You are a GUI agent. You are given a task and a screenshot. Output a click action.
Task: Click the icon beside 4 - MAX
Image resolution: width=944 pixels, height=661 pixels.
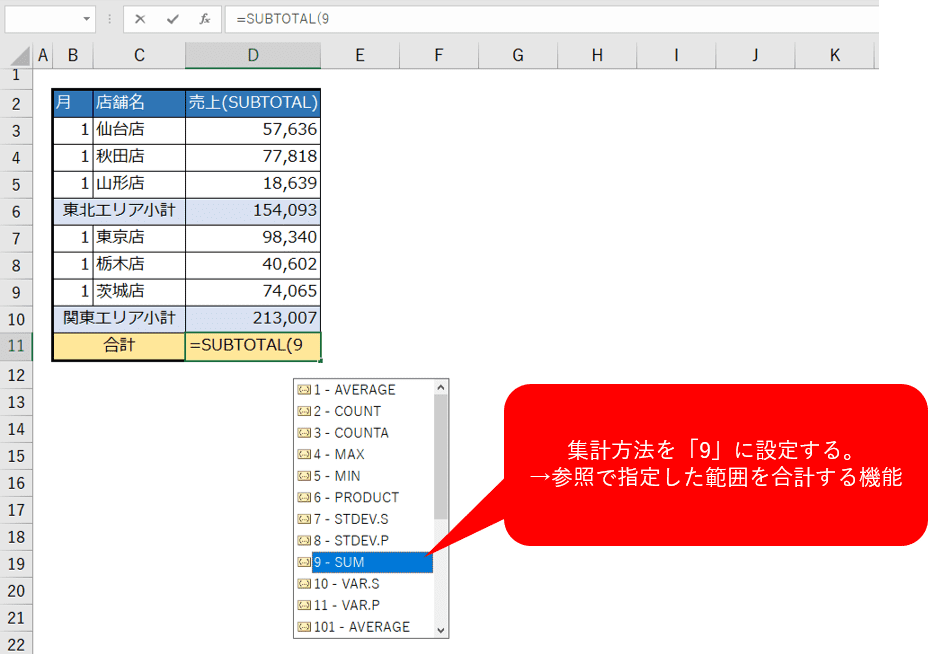[x=304, y=455]
